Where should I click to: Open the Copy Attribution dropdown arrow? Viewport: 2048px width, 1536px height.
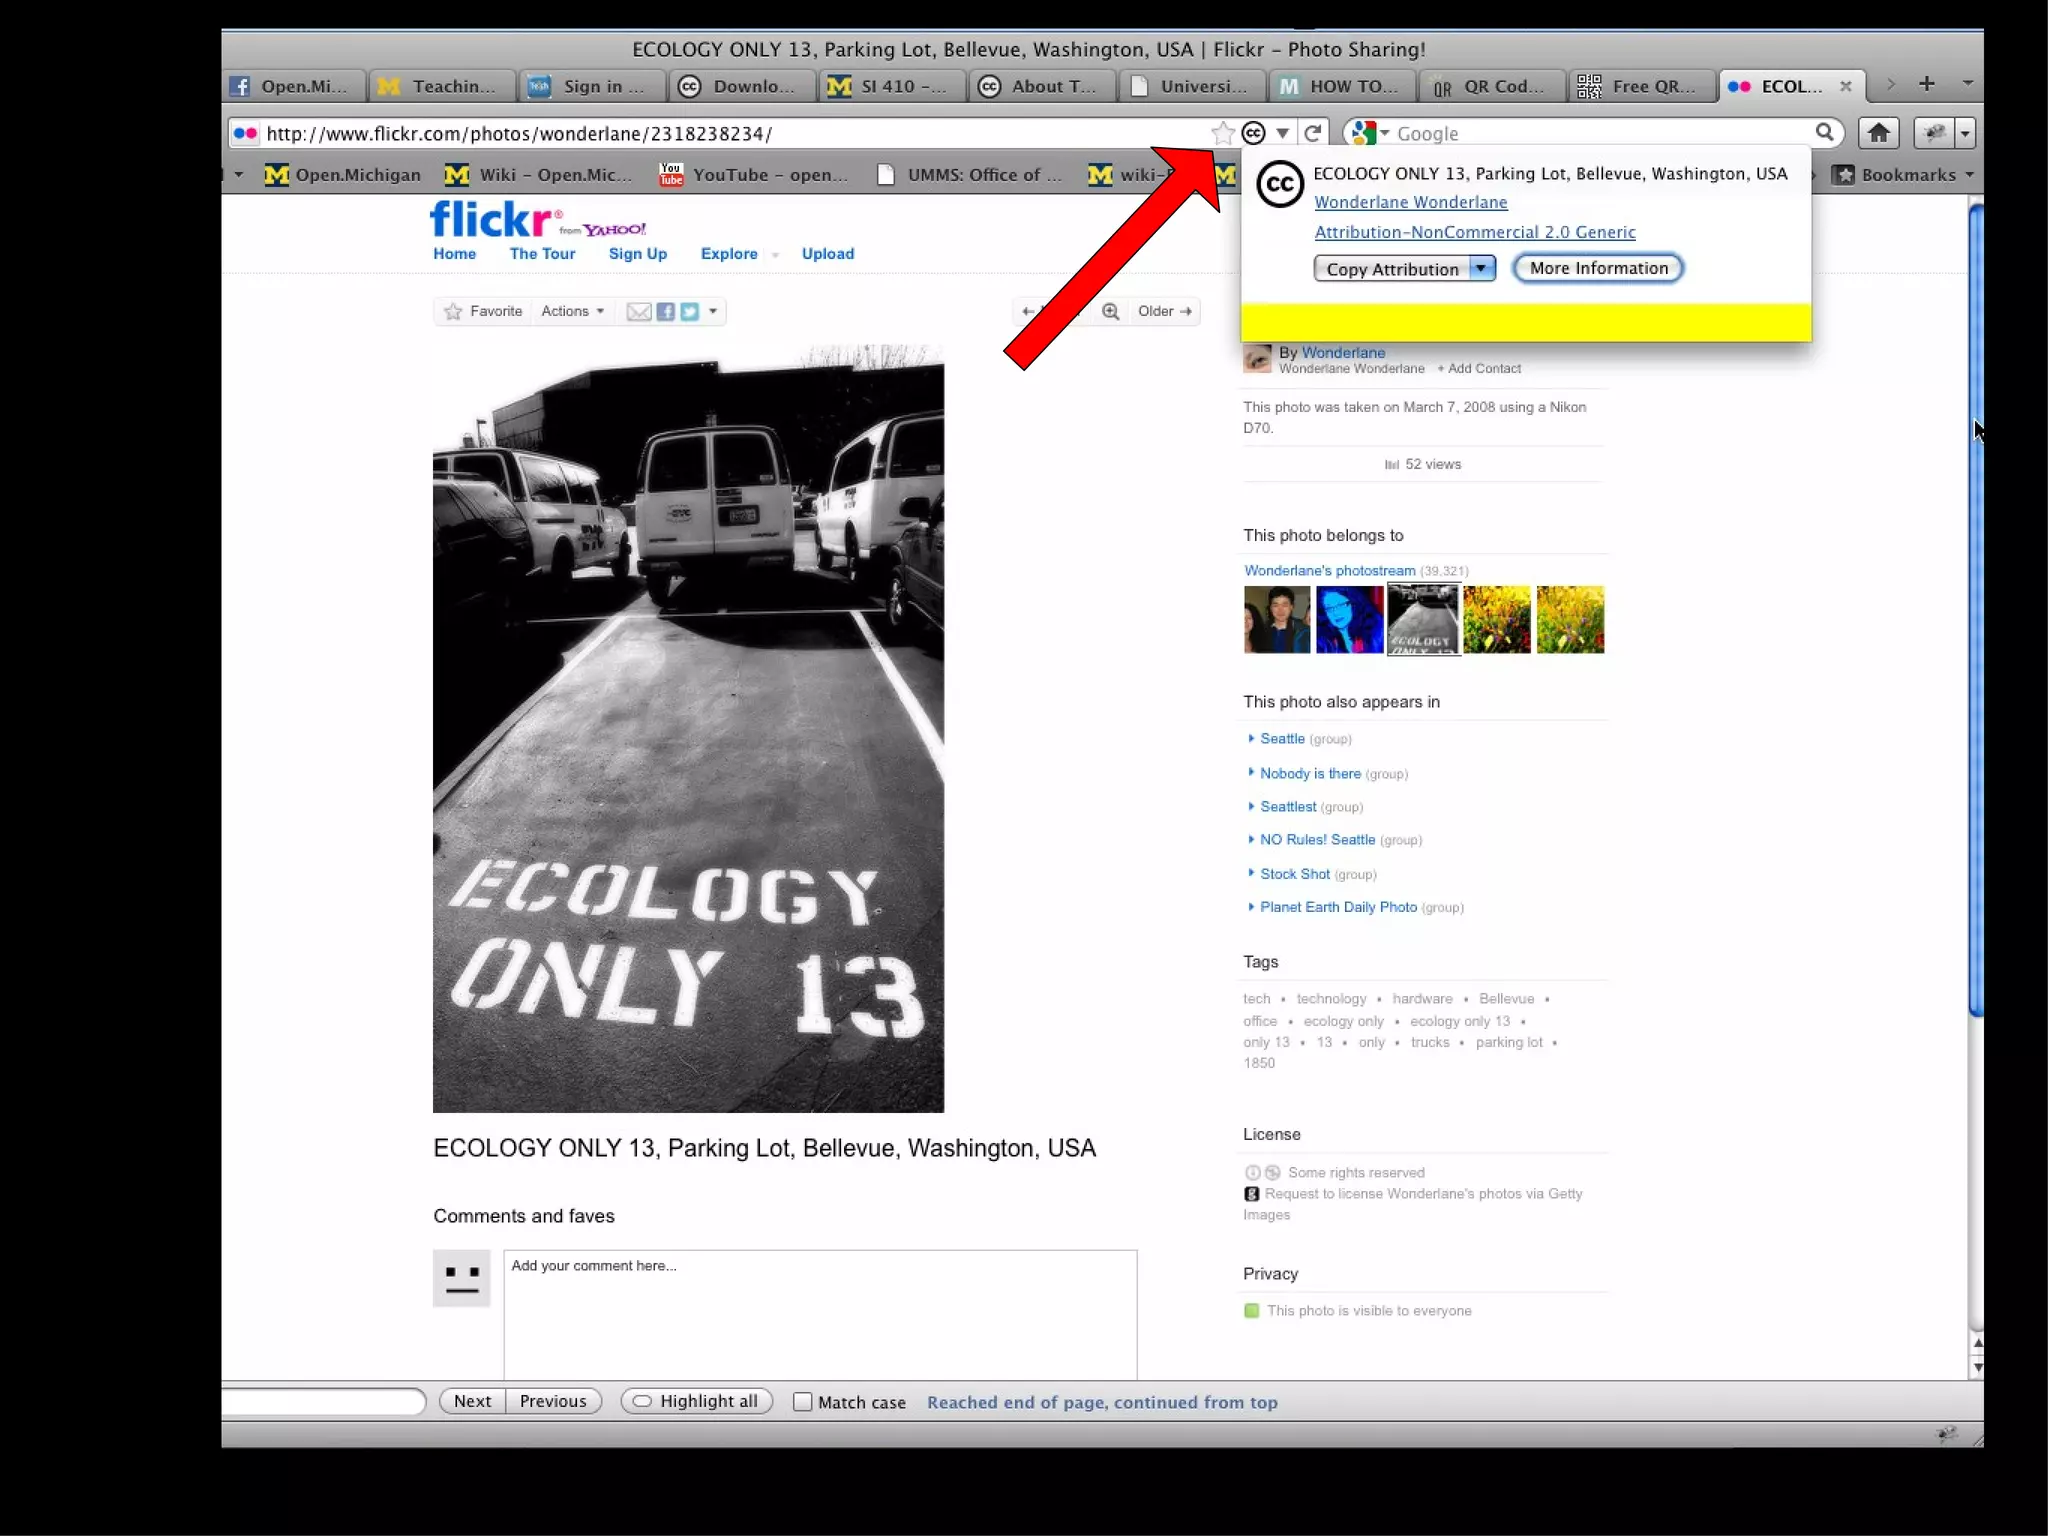(x=1481, y=268)
